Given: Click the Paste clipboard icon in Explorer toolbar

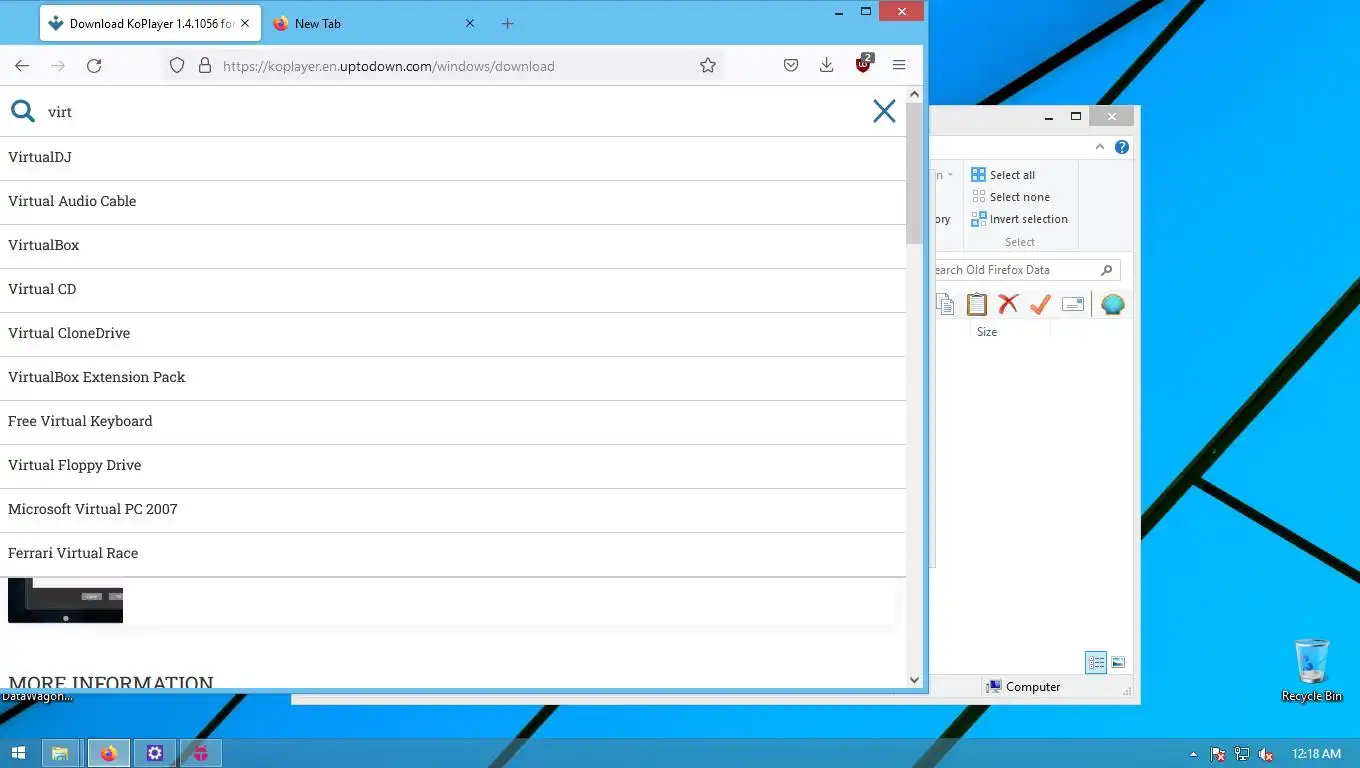Looking at the screenshot, I should [977, 304].
